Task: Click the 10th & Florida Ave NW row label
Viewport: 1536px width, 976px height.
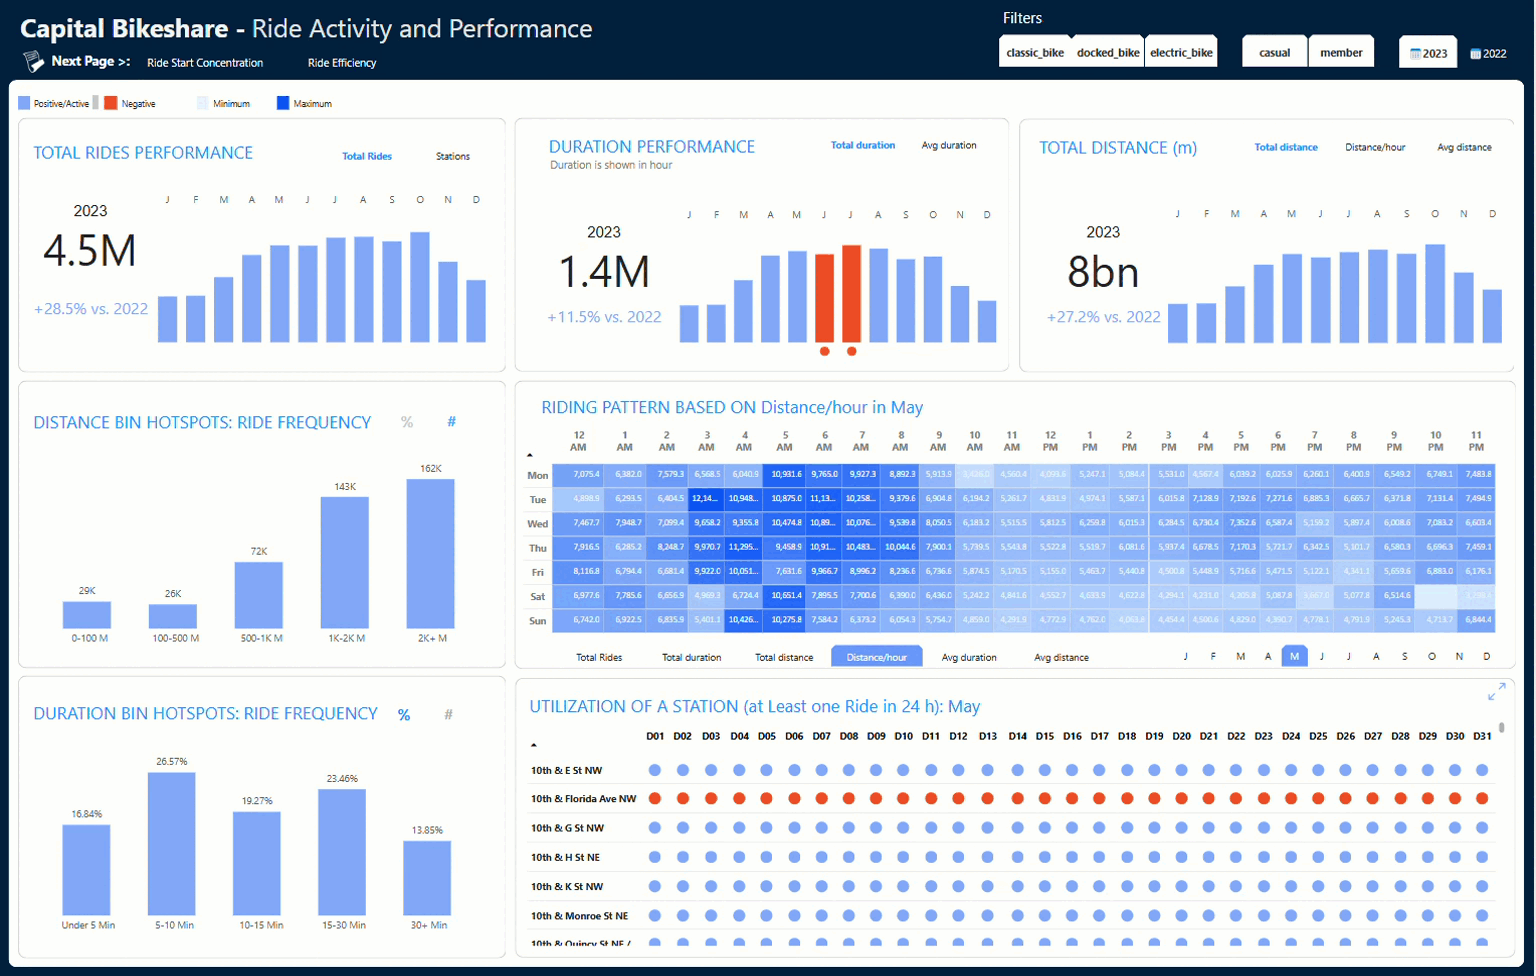Action: 583,799
